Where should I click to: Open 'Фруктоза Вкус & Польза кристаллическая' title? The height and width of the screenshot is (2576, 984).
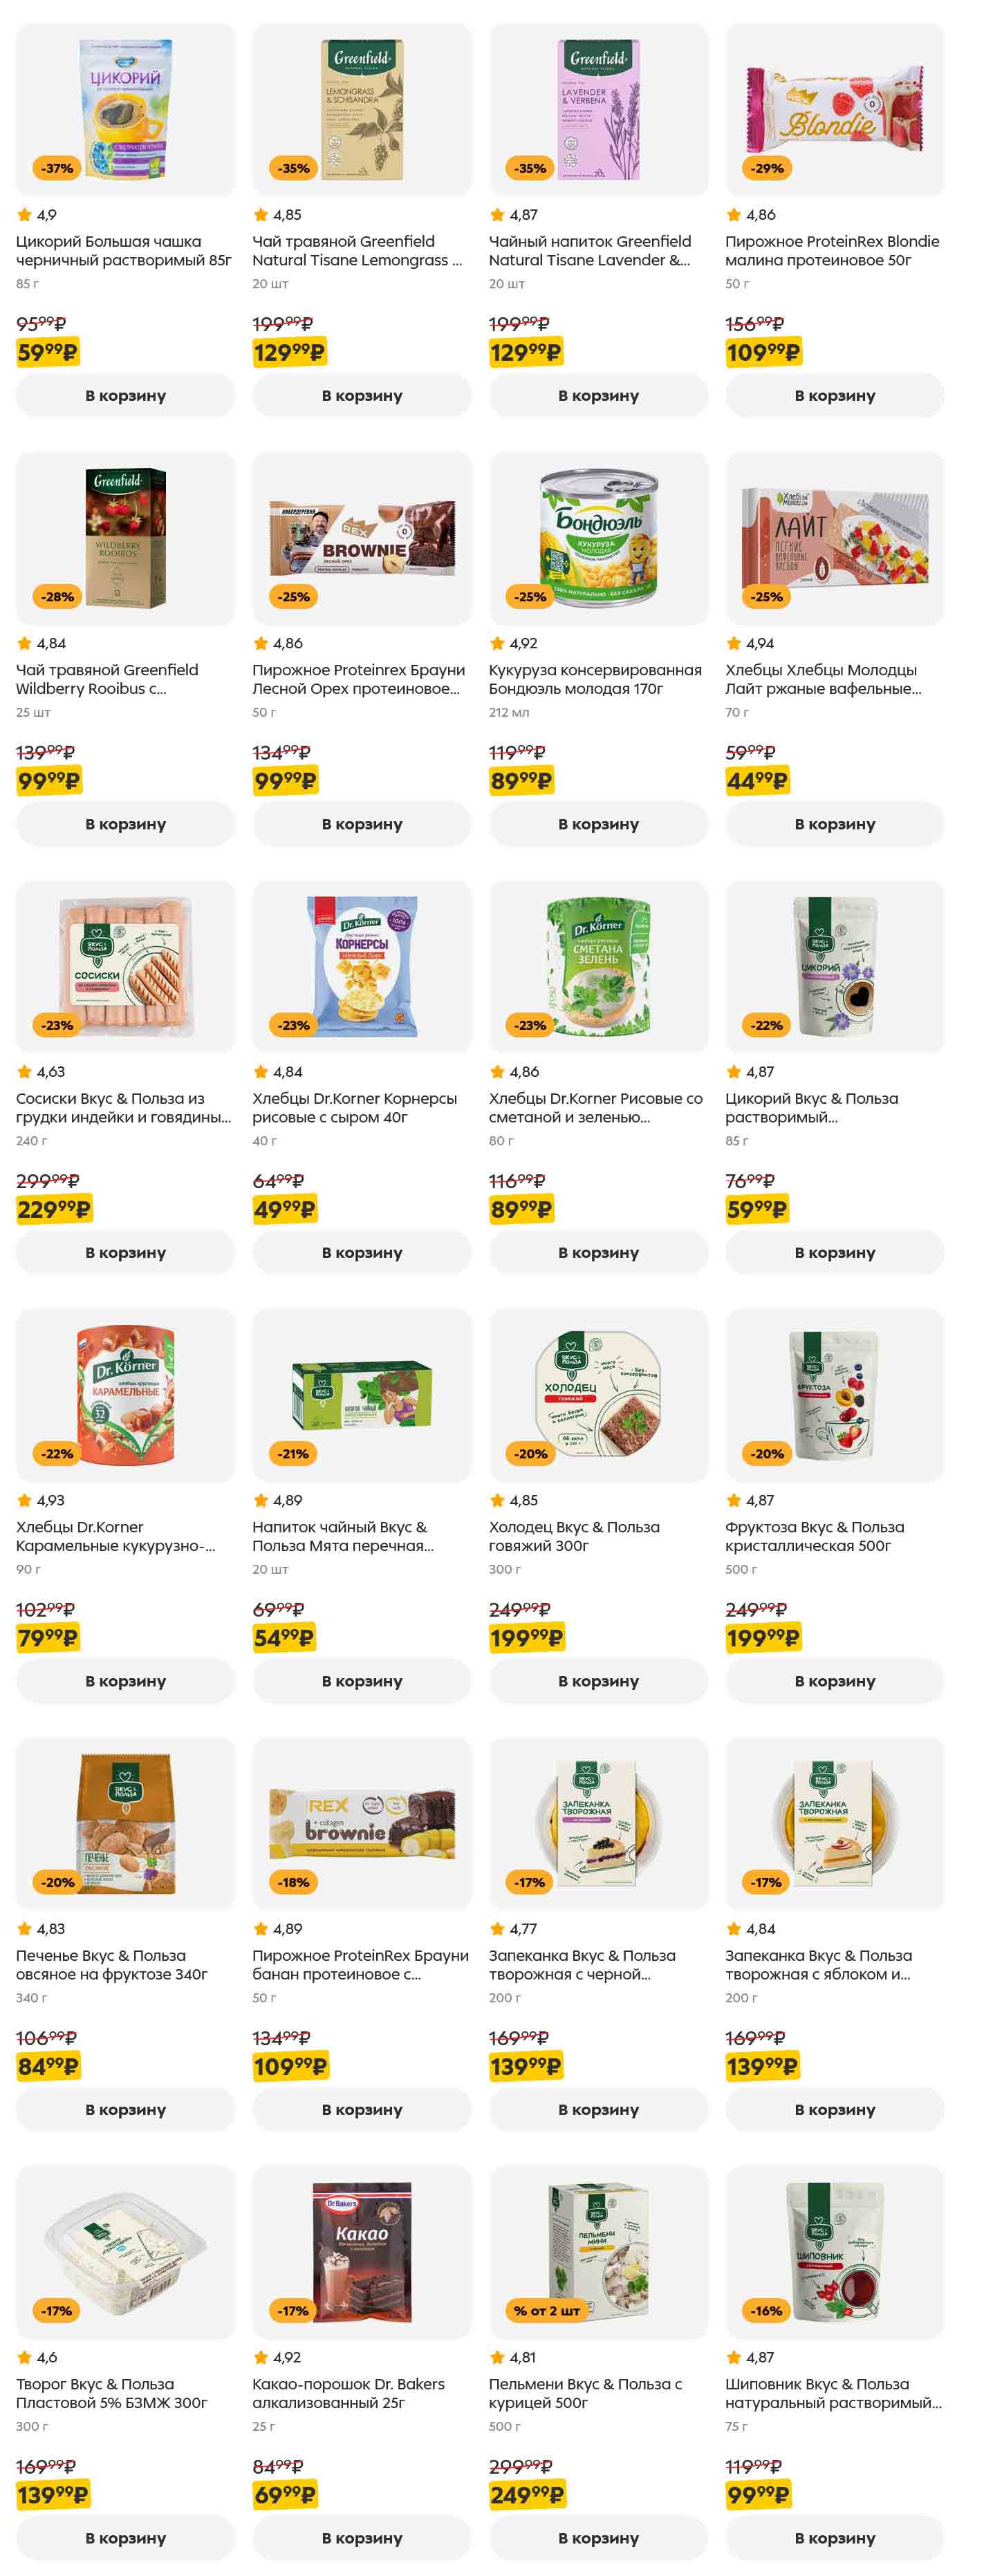[814, 1536]
